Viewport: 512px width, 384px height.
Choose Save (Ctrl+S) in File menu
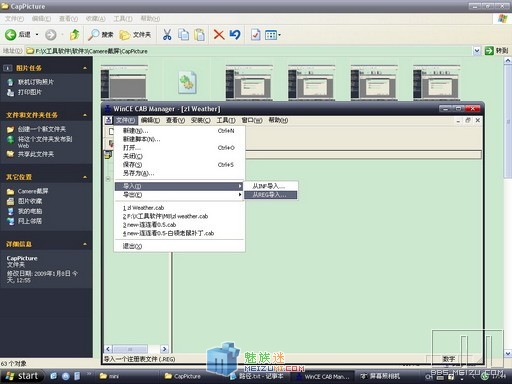pos(179,165)
